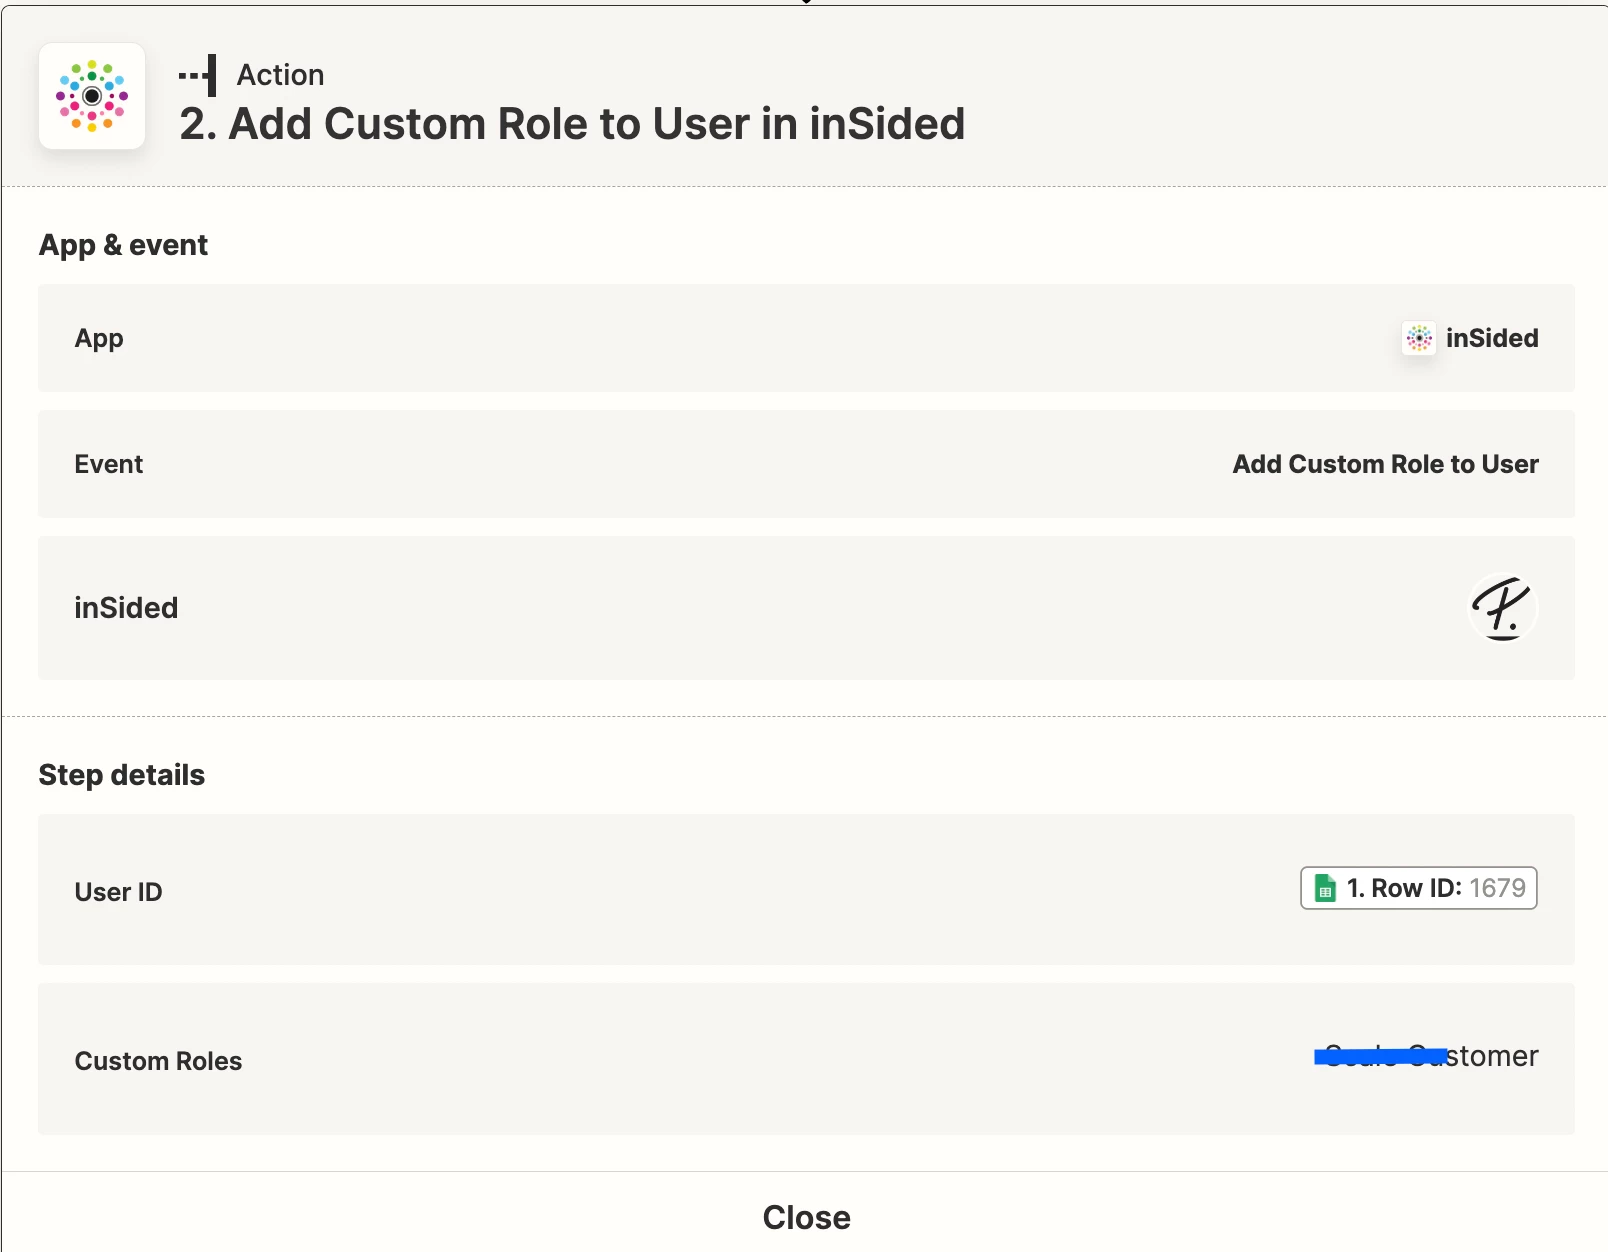The height and width of the screenshot is (1252, 1608).
Task: Click the 'Custom Roles' field label
Action: [158, 1061]
